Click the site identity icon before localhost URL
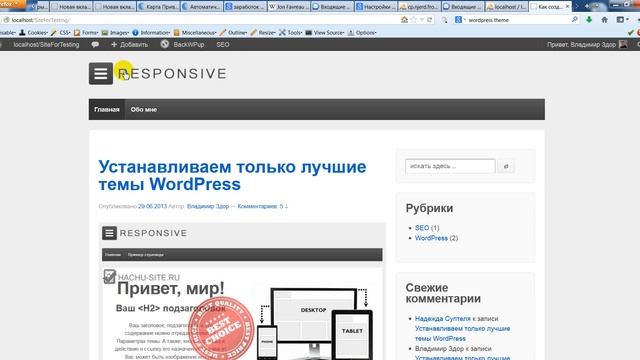Screen dimensions: 640x360 (6, 20)
